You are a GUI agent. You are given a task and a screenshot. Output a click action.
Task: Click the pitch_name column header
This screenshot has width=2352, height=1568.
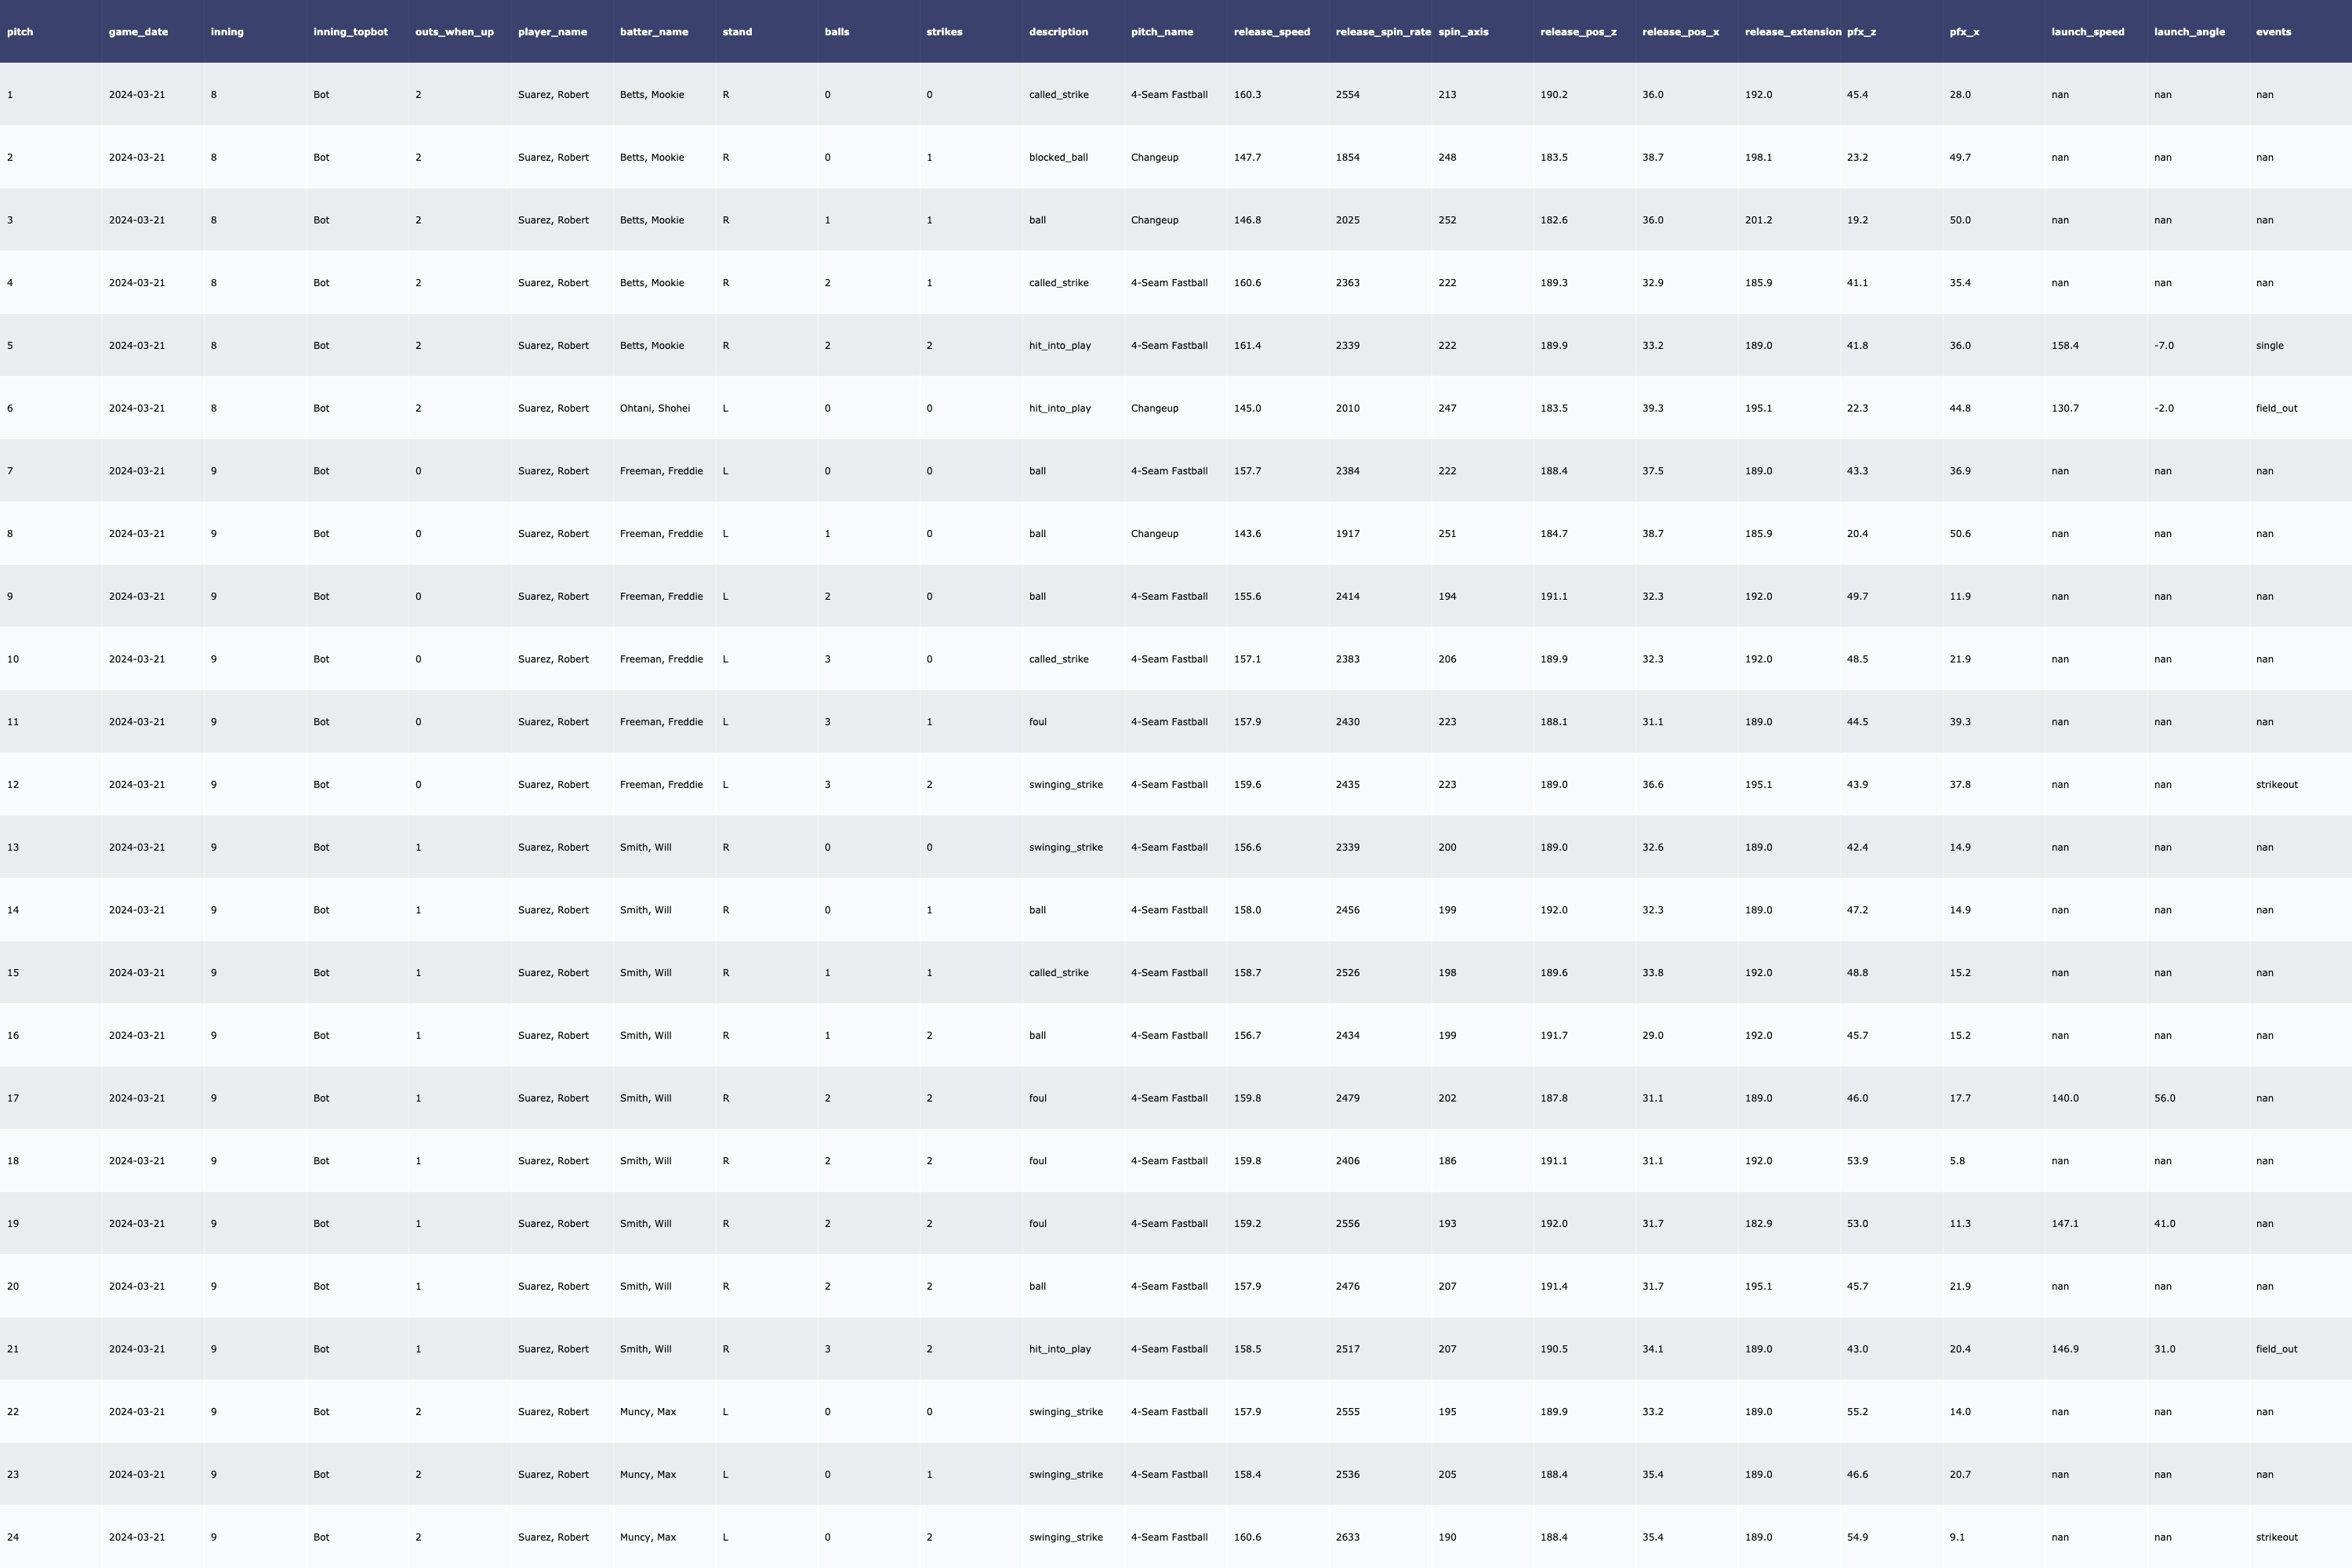coord(1161,32)
